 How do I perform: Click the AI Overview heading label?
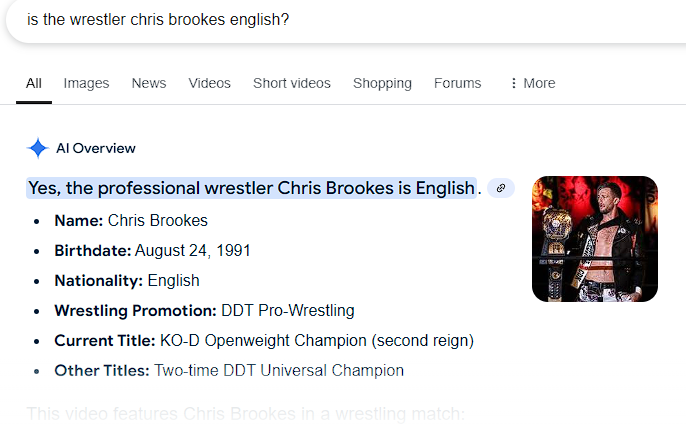tap(96, 149)
